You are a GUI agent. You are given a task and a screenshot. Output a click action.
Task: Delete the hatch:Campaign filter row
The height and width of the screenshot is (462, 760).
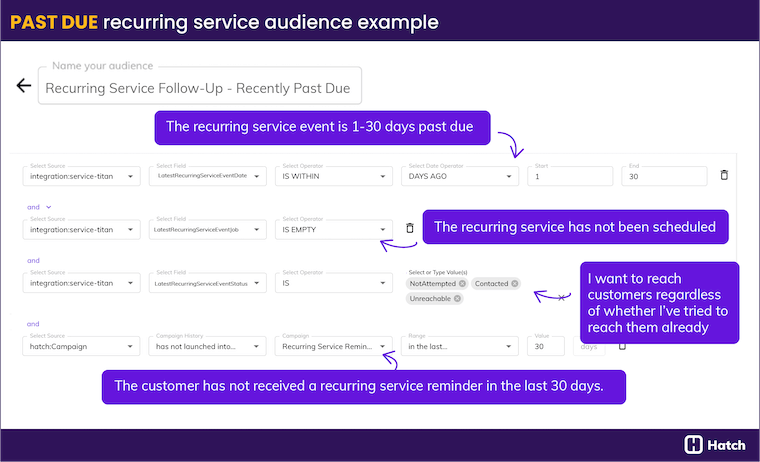pos(622,346)
